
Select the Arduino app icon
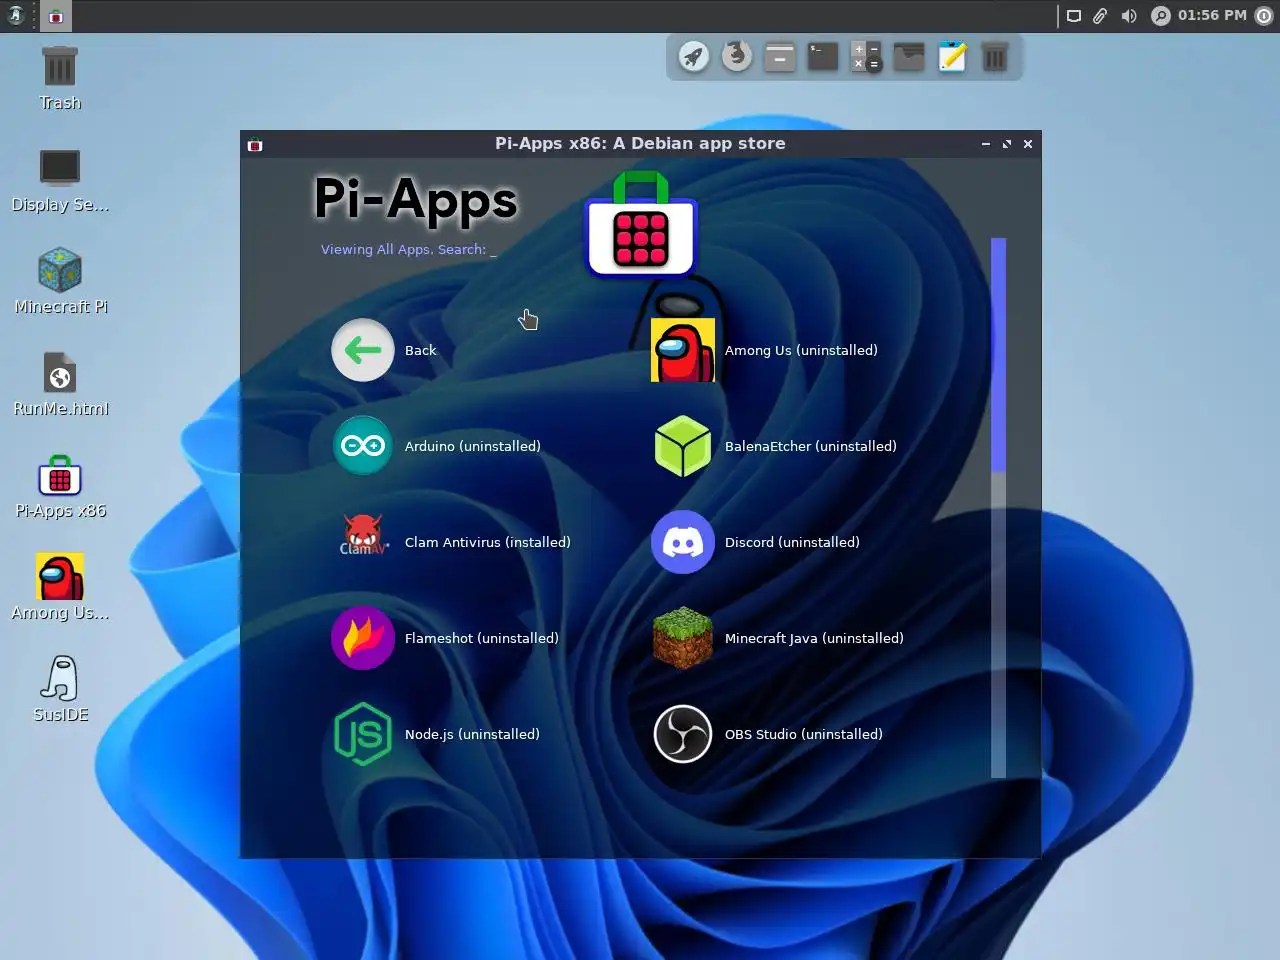tap(362, 446)
